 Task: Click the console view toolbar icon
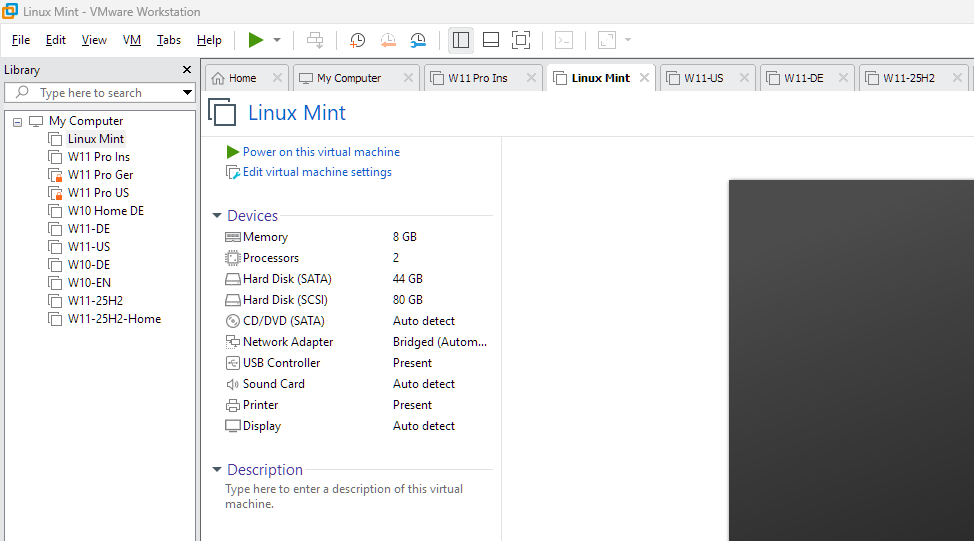point(564,40)
